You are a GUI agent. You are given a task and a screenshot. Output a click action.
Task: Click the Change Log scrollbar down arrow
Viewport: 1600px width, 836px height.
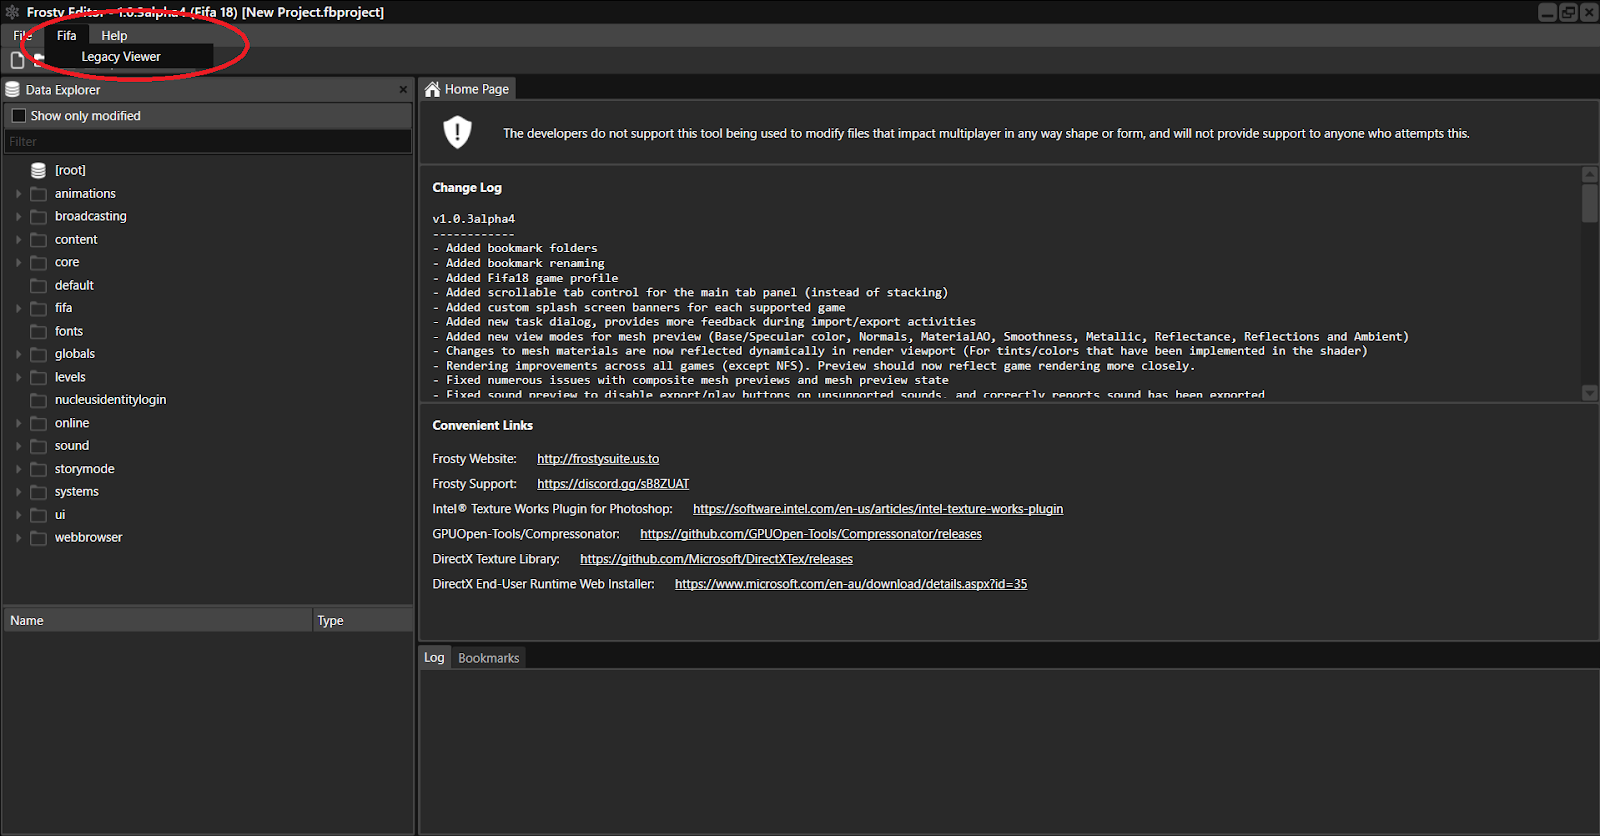[1590, 393]
